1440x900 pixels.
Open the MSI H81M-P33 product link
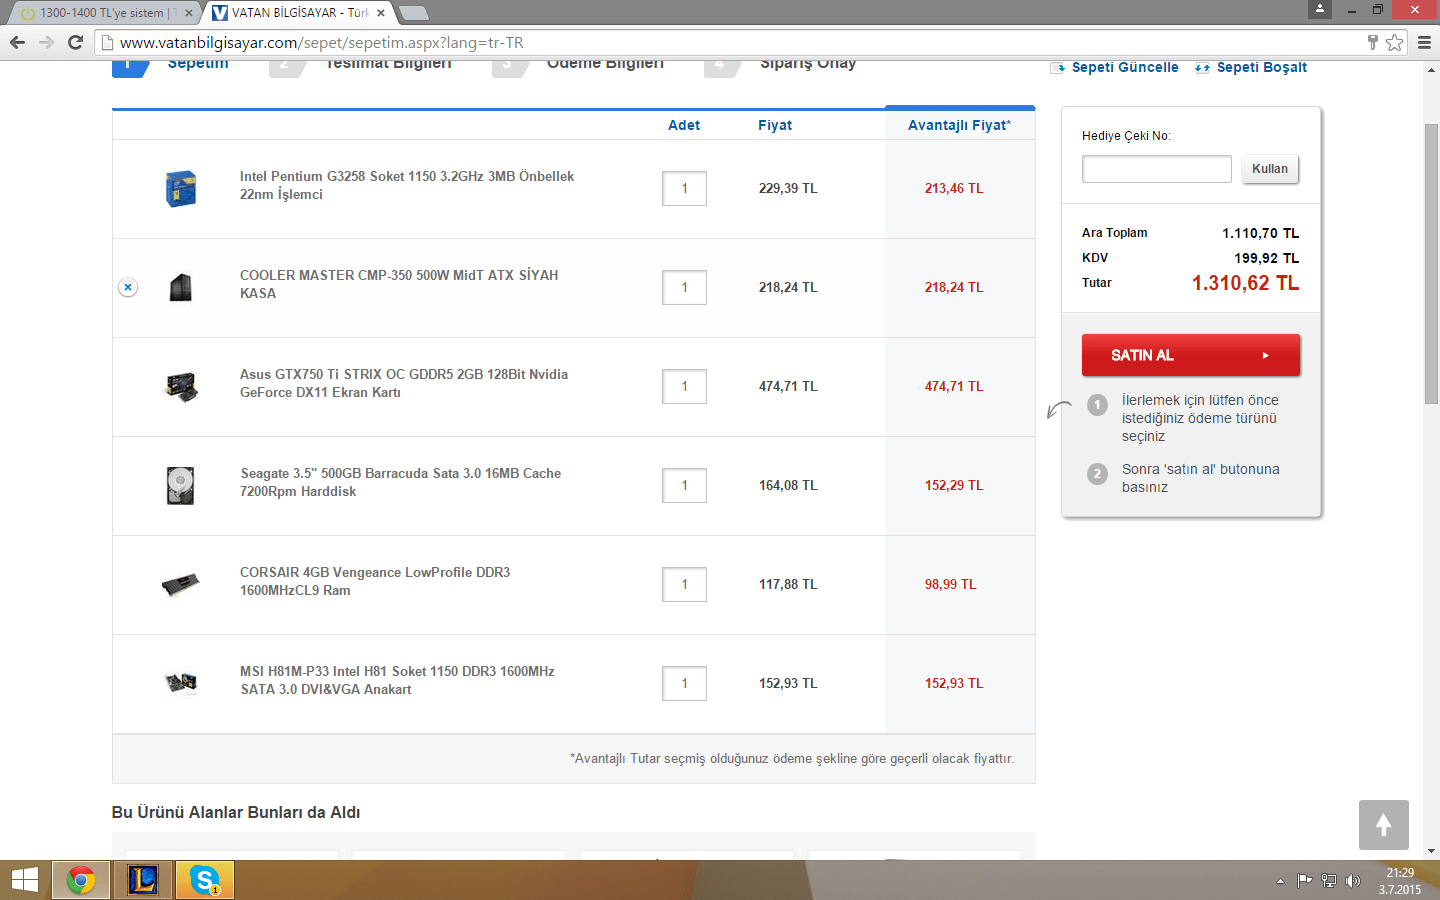(397, 680)
